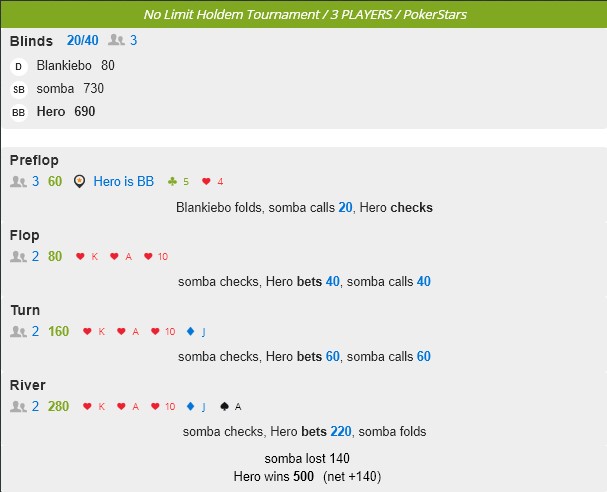Click the 5 of clubs hole card
The height and width of the screenshot is (492, 607).
click(x=178, y=182)
